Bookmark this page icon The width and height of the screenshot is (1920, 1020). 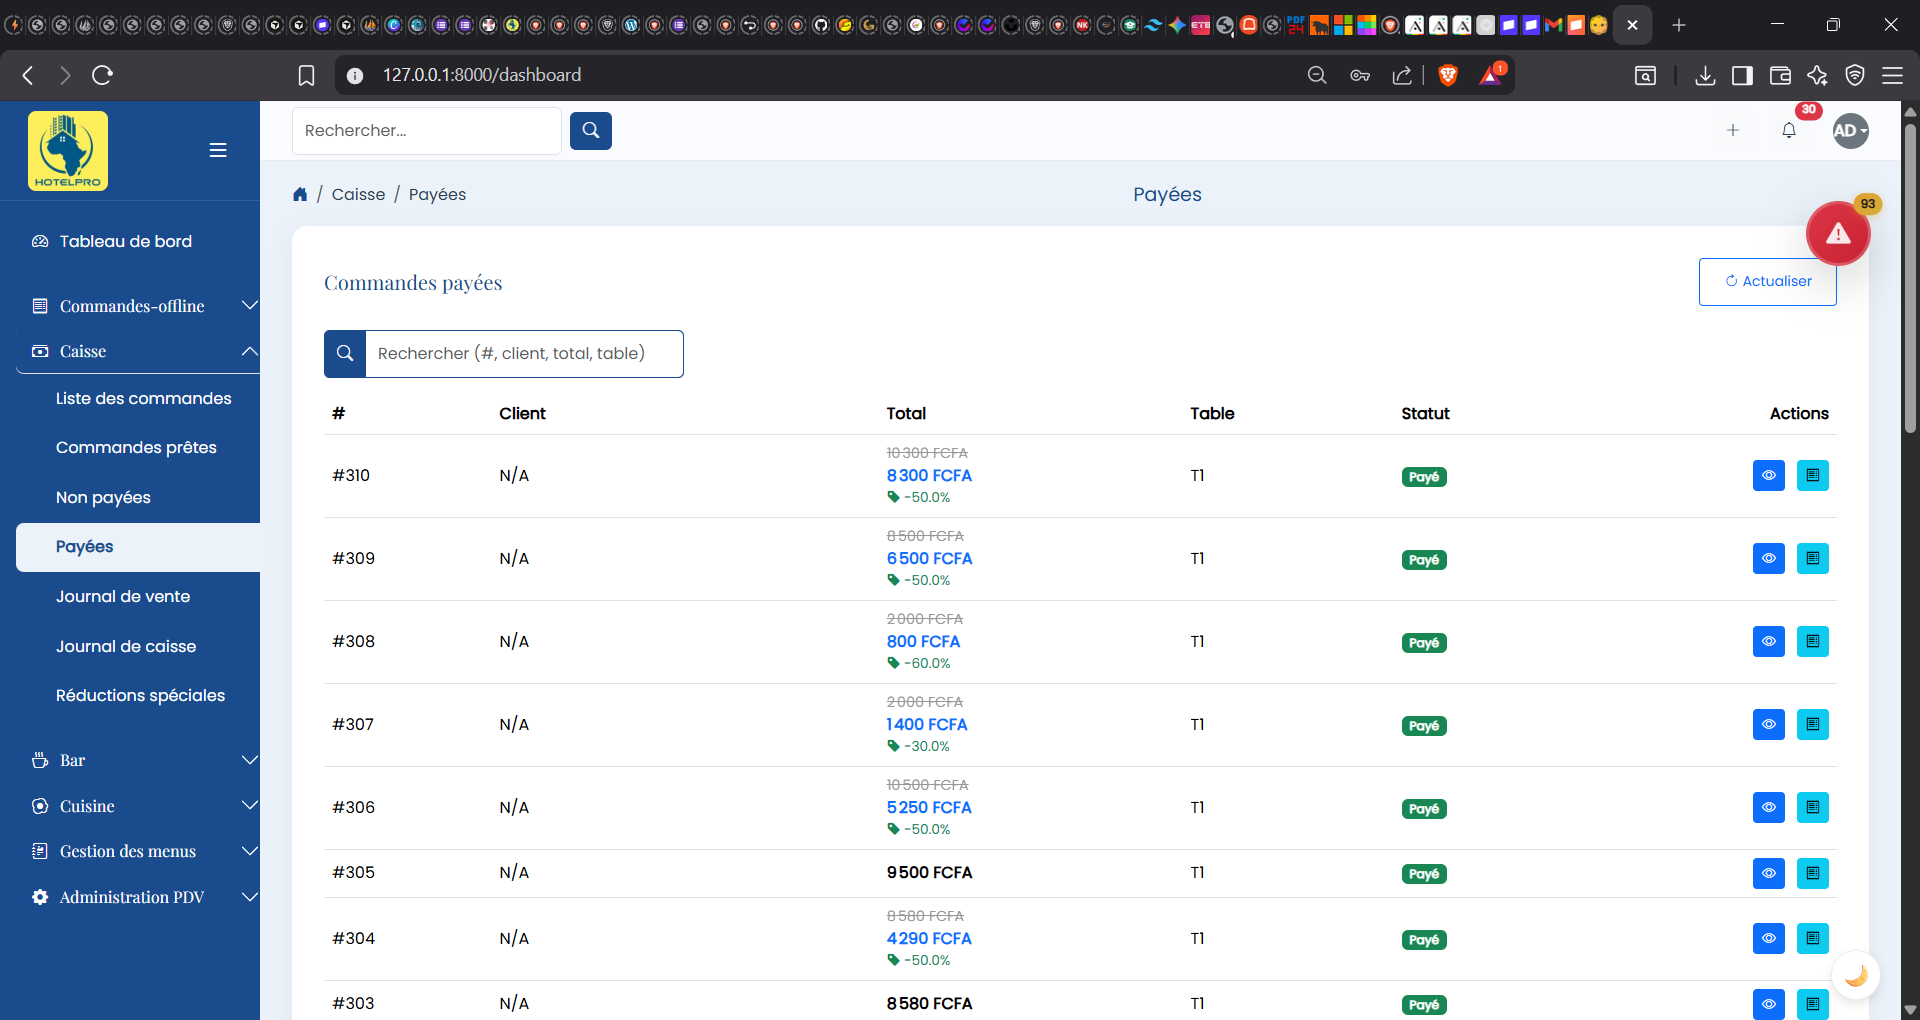coord(307,75)
